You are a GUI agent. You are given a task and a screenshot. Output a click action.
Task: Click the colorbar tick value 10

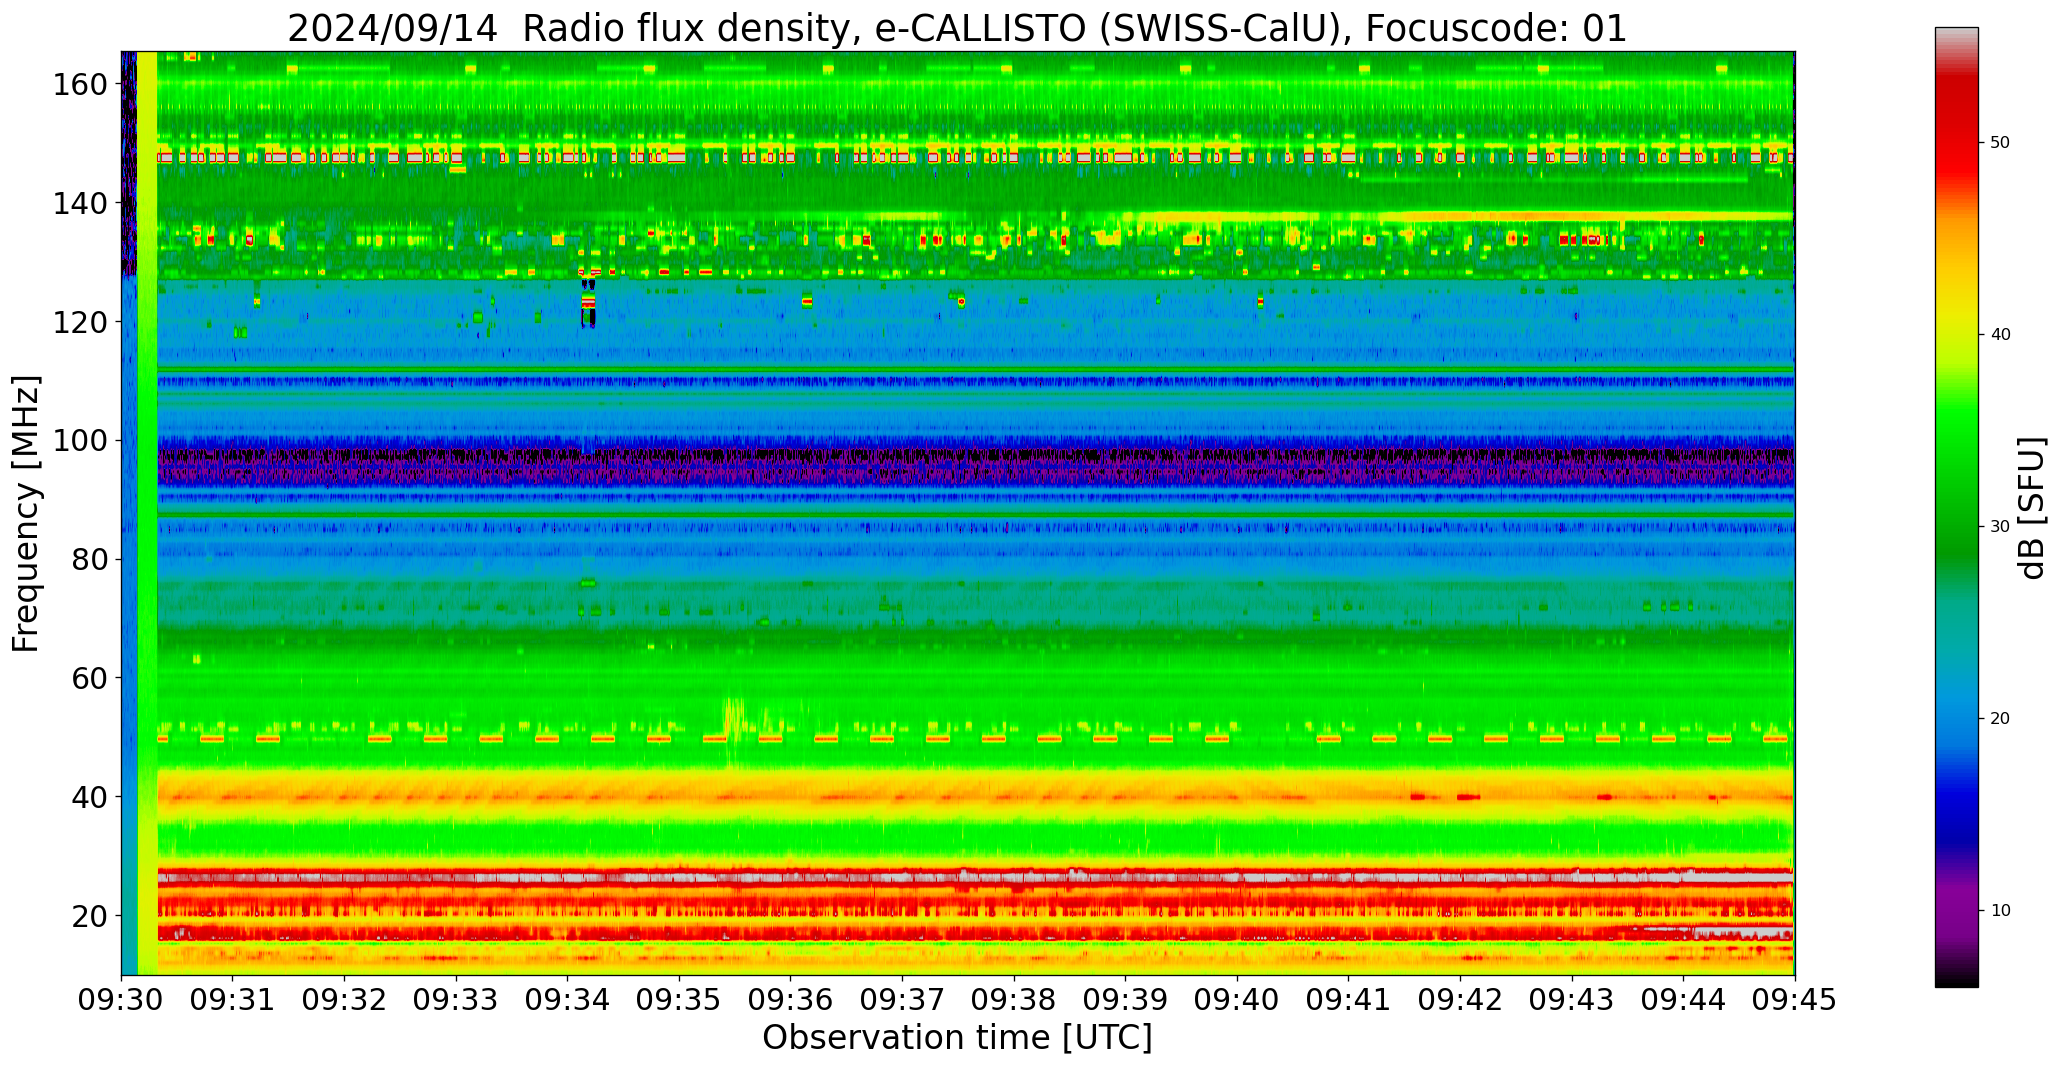click(2000, 911)
